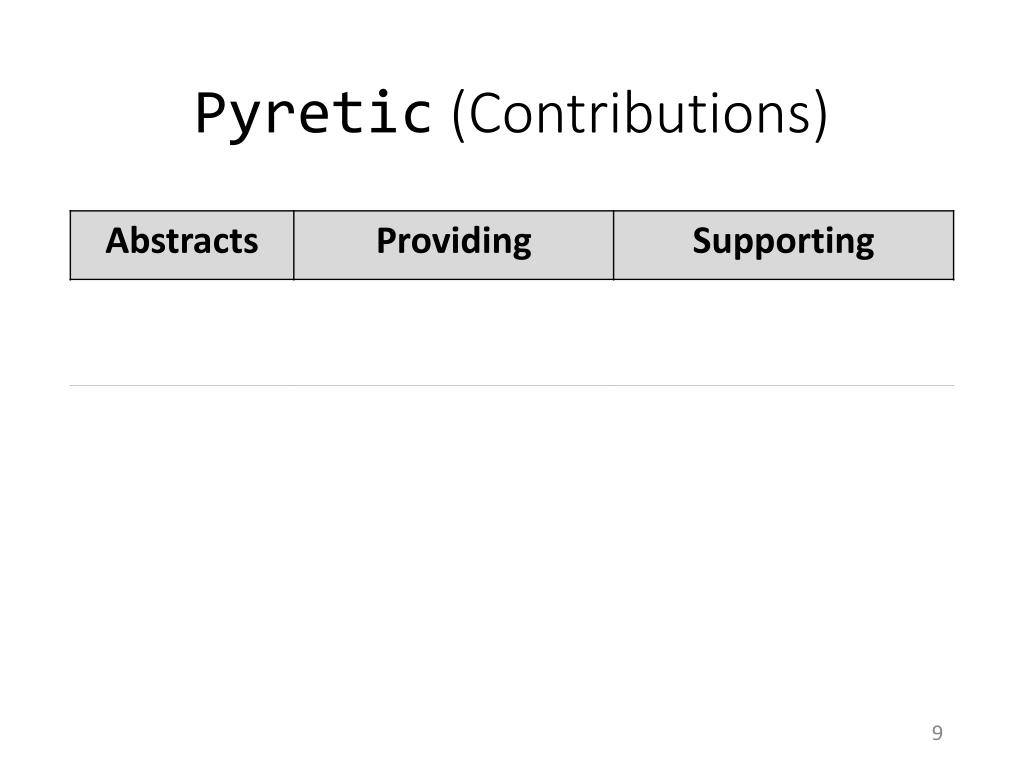Click the blank slide body below the divider line

click(x=512, y=549)
